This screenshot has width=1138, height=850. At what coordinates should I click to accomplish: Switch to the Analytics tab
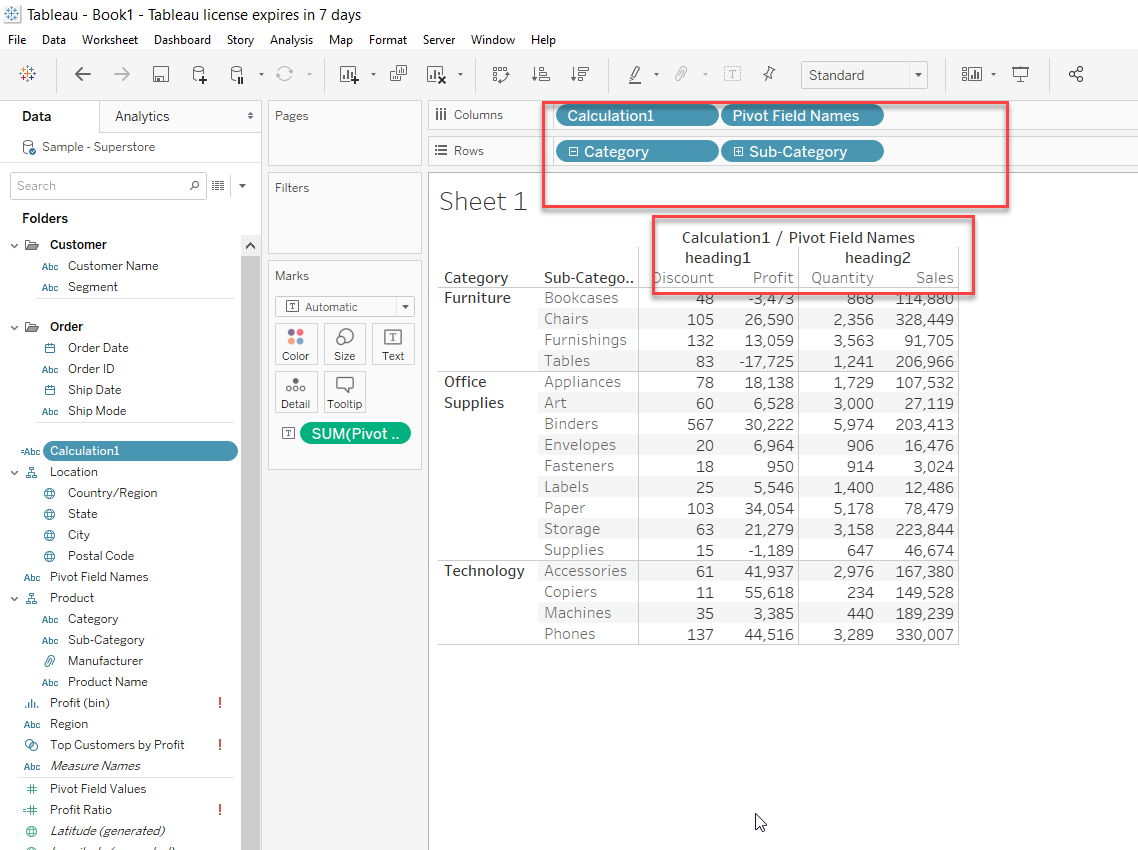pyautogui.click(x=142, y=116)
